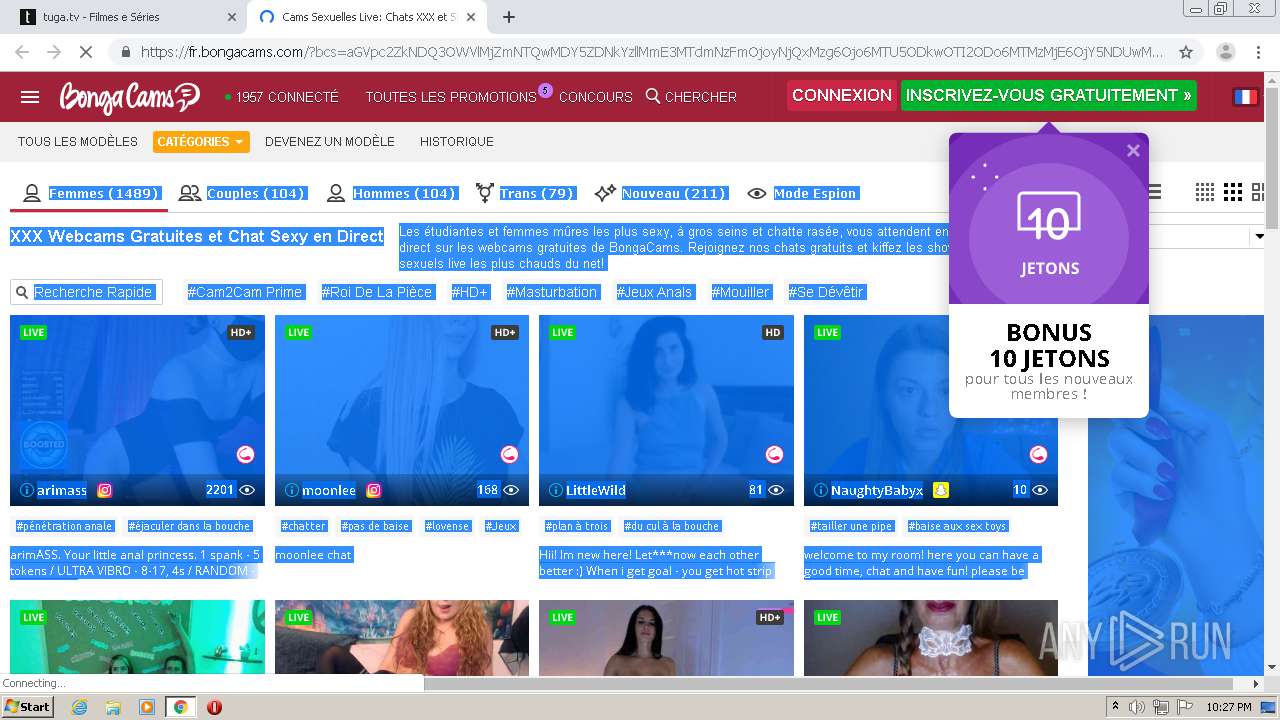Image resolution: width=1280 pixels, height=720 pixels.
Task: Click the pink badge on LittleWild thumbnail
Action: coord(774,455)
